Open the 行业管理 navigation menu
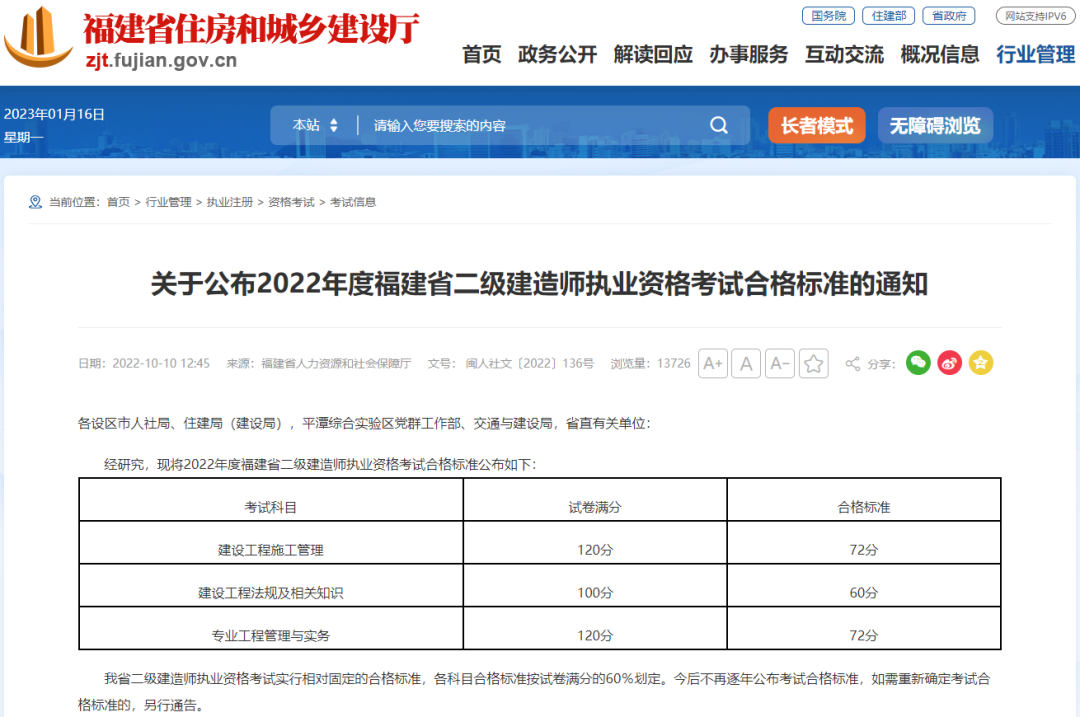This screenshot has width=1080, height=717. pyautogui.click(x=1035, y=55)
